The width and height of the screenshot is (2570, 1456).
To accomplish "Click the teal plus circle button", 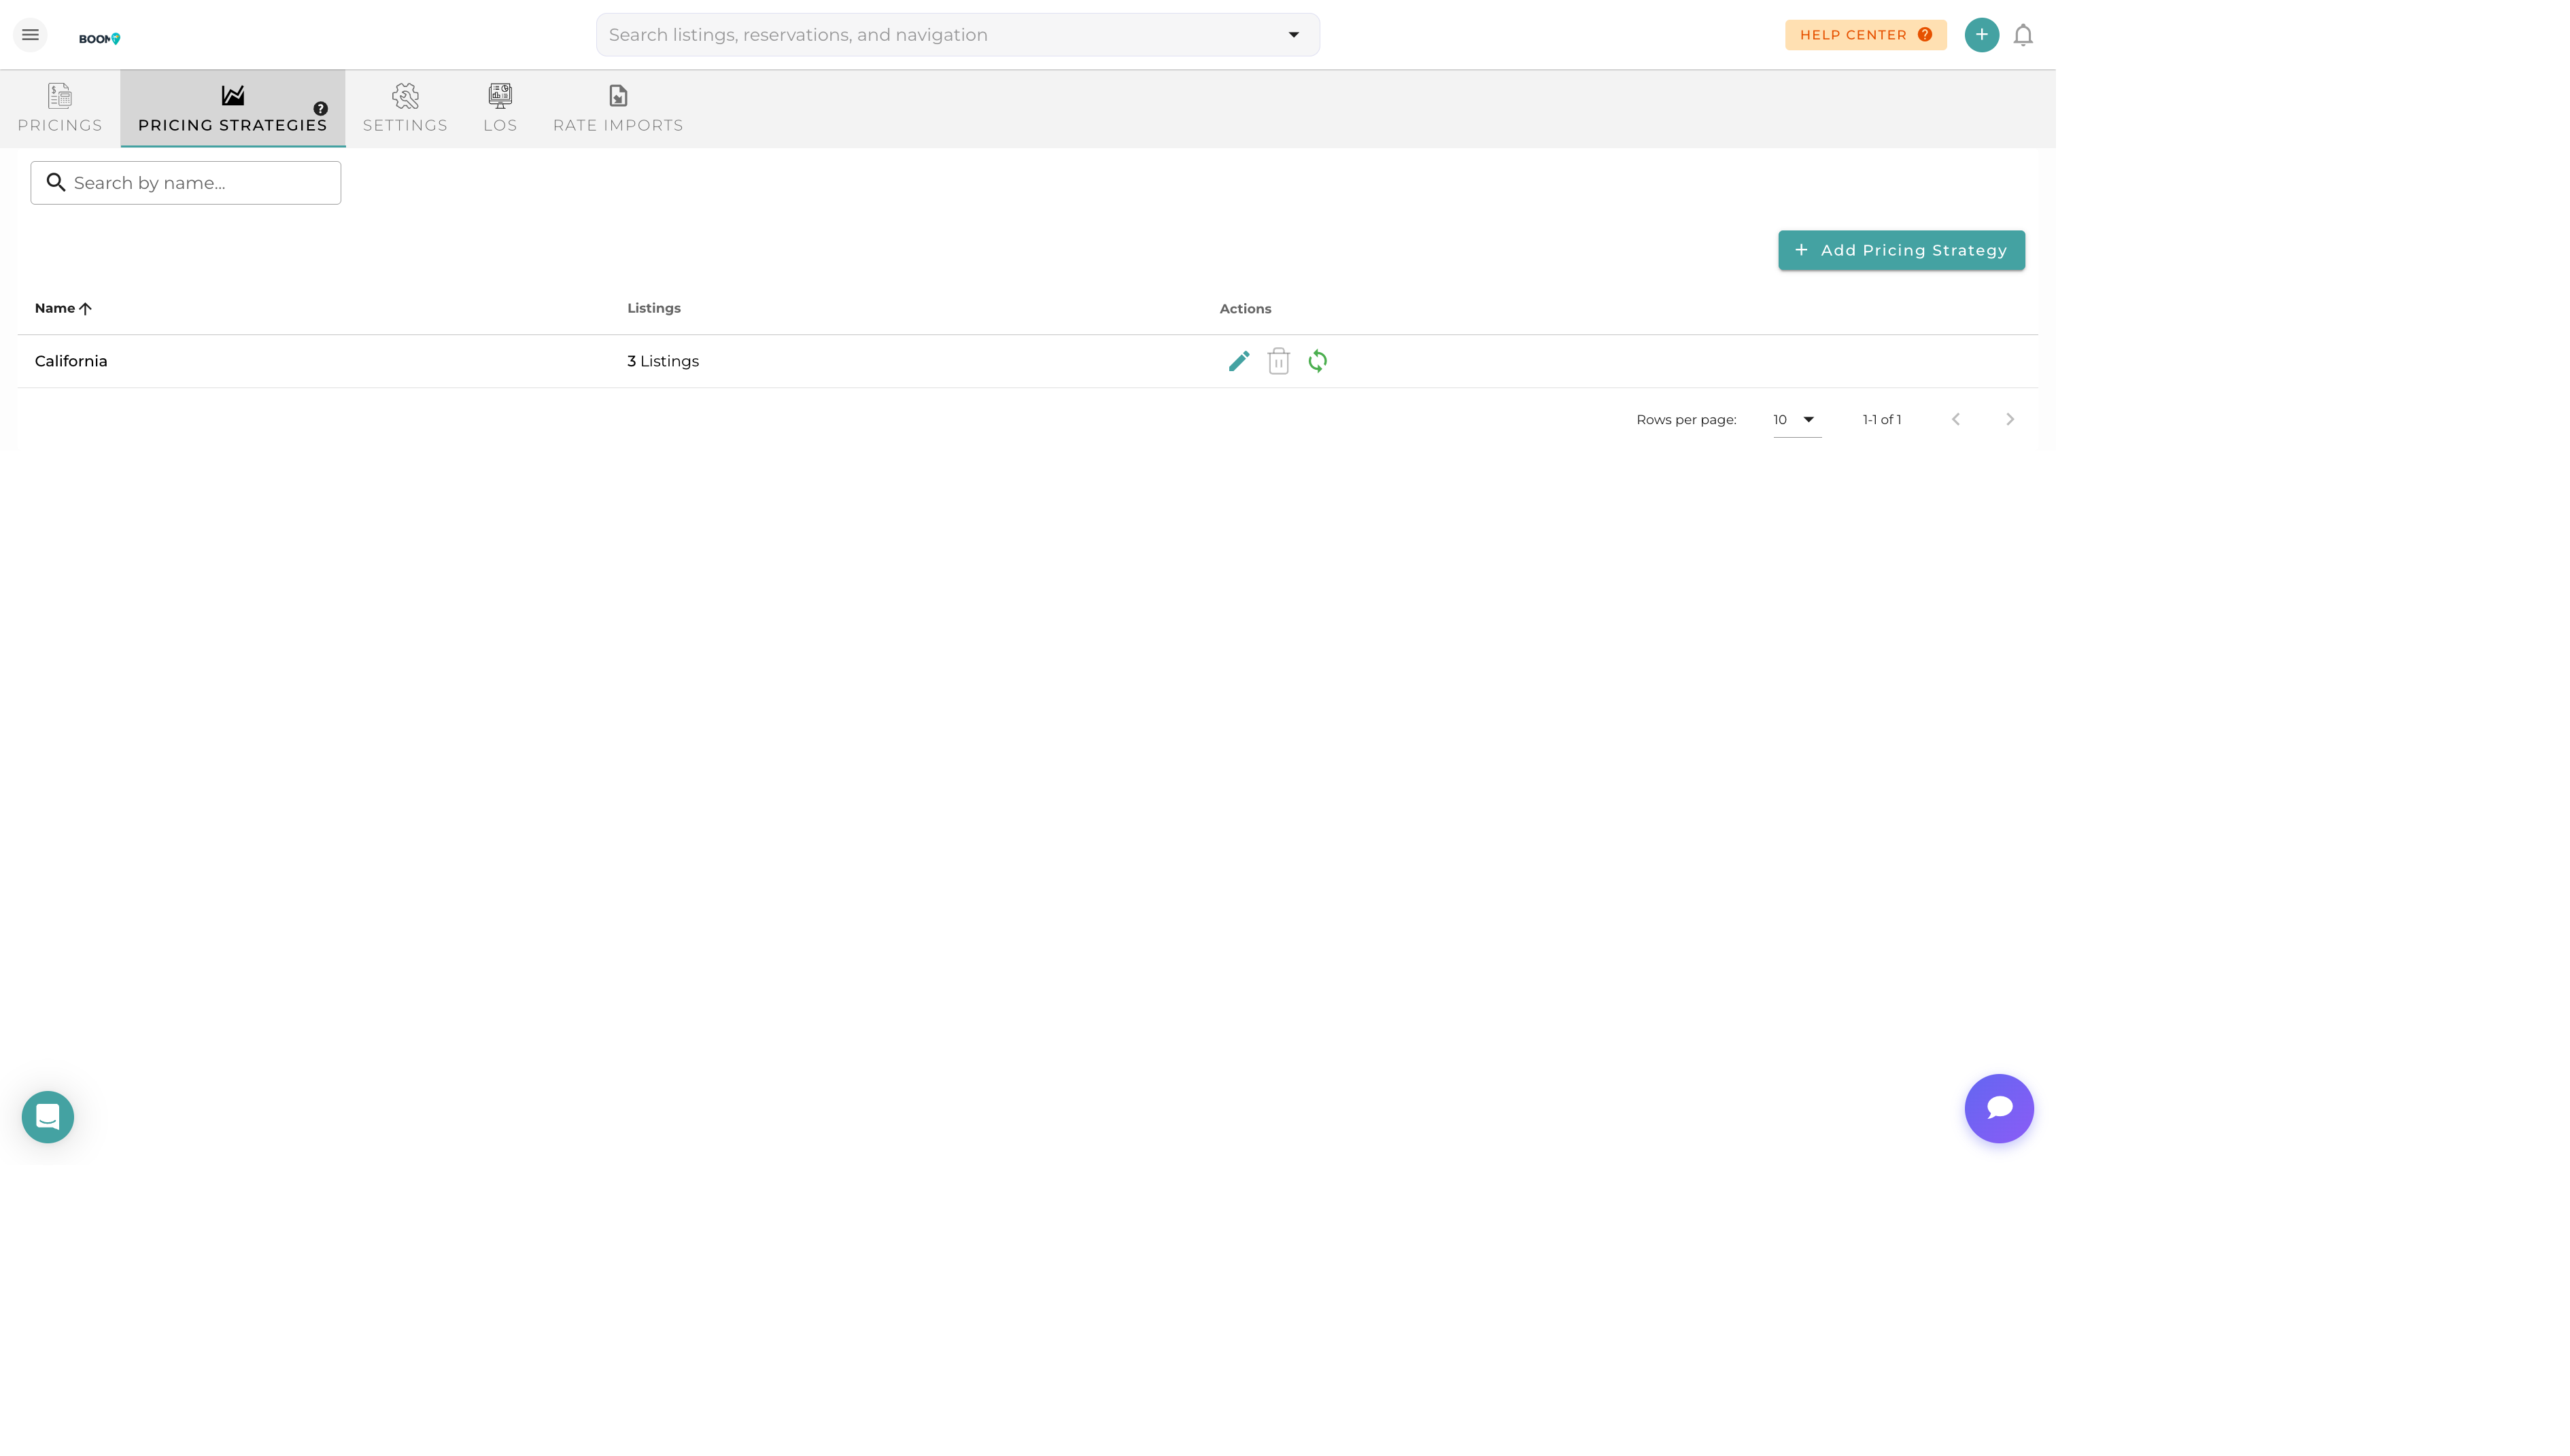I will coord(1981,35).
